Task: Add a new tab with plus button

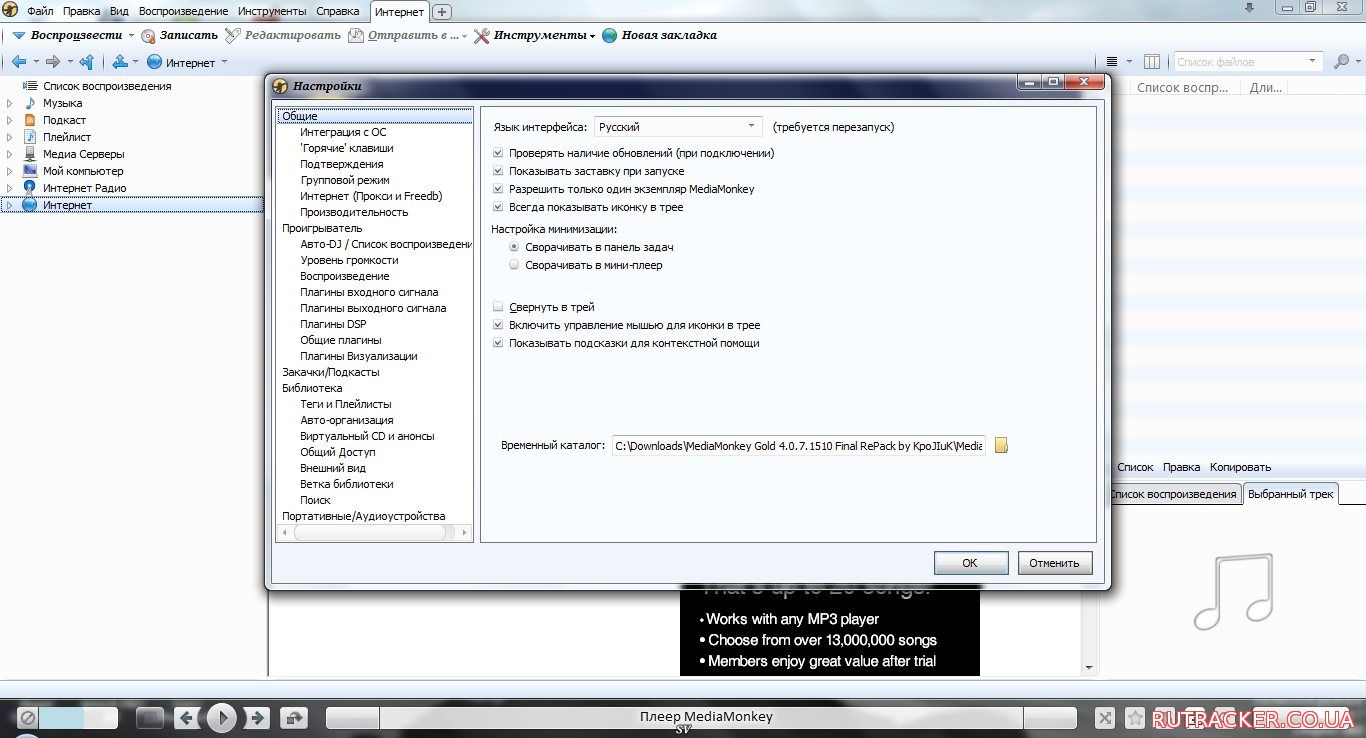Action: pyautogui.click(x=442, y=12)
